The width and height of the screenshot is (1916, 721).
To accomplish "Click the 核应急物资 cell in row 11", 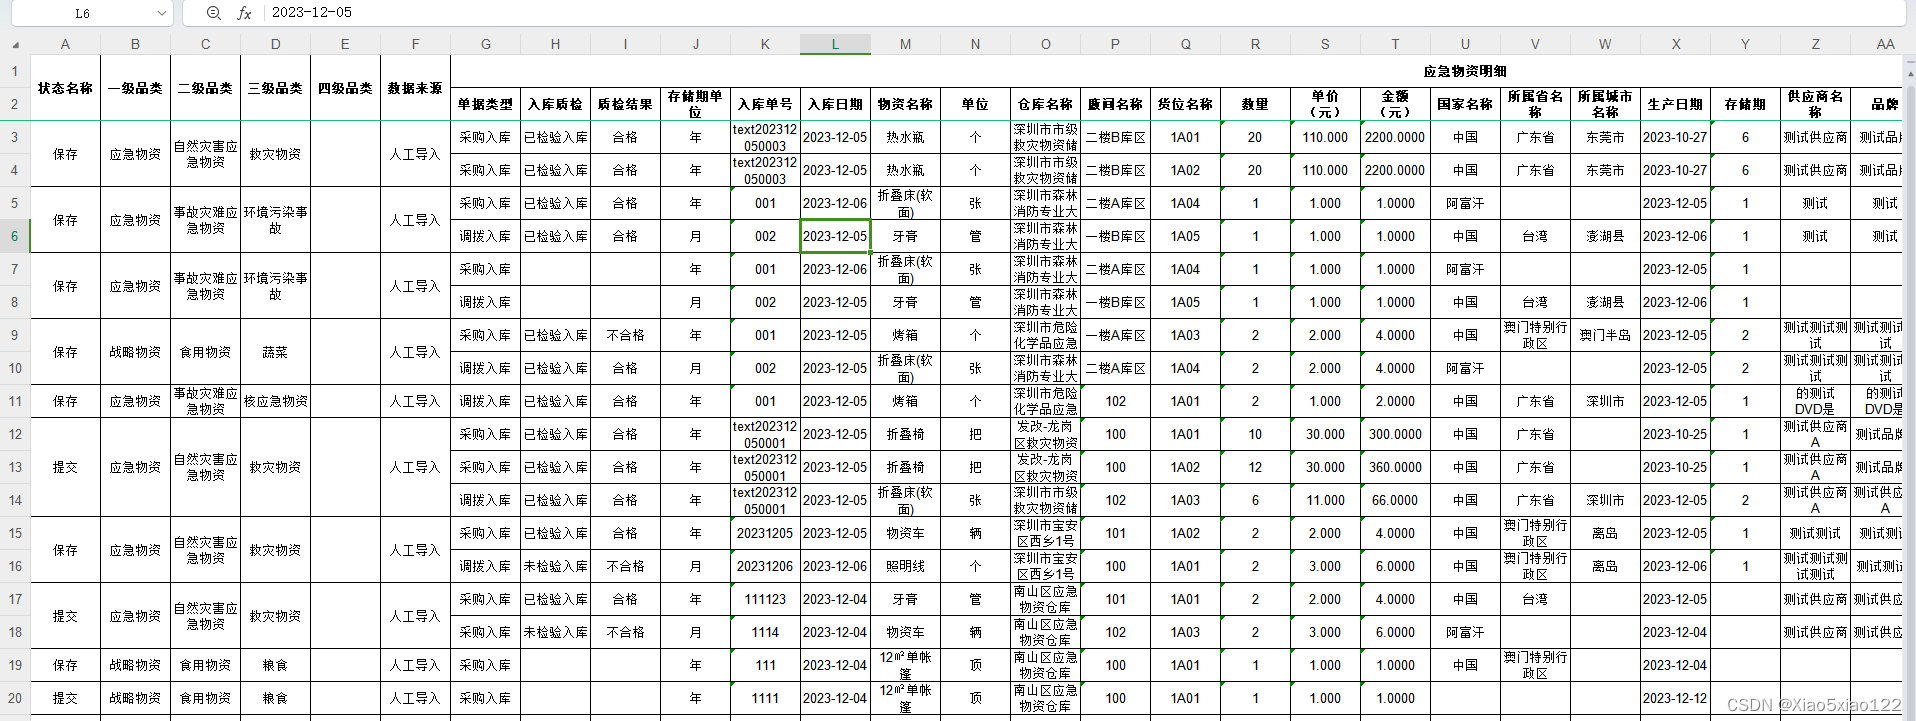I will click(x=275, y=401).
